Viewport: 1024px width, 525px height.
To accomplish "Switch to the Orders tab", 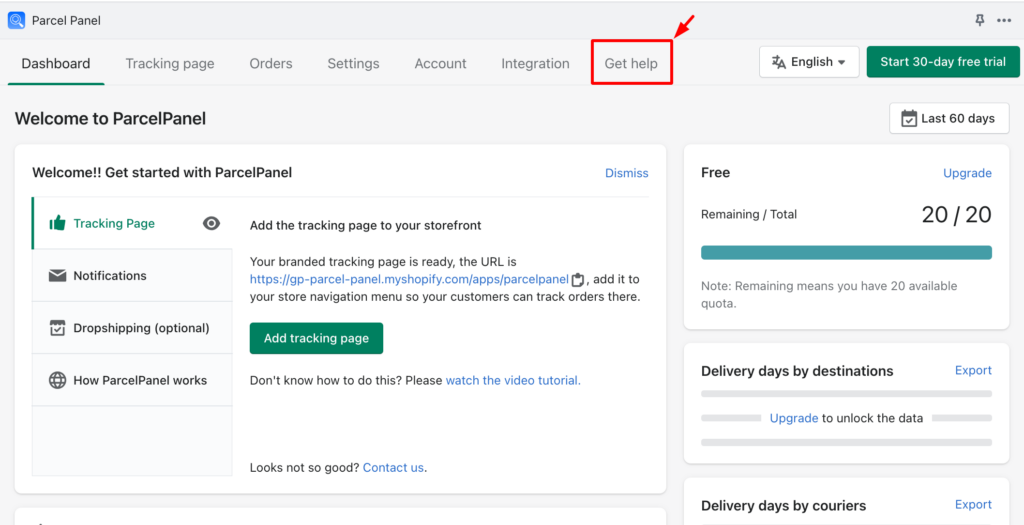I will pyautogui.click(x=271, y=63).
